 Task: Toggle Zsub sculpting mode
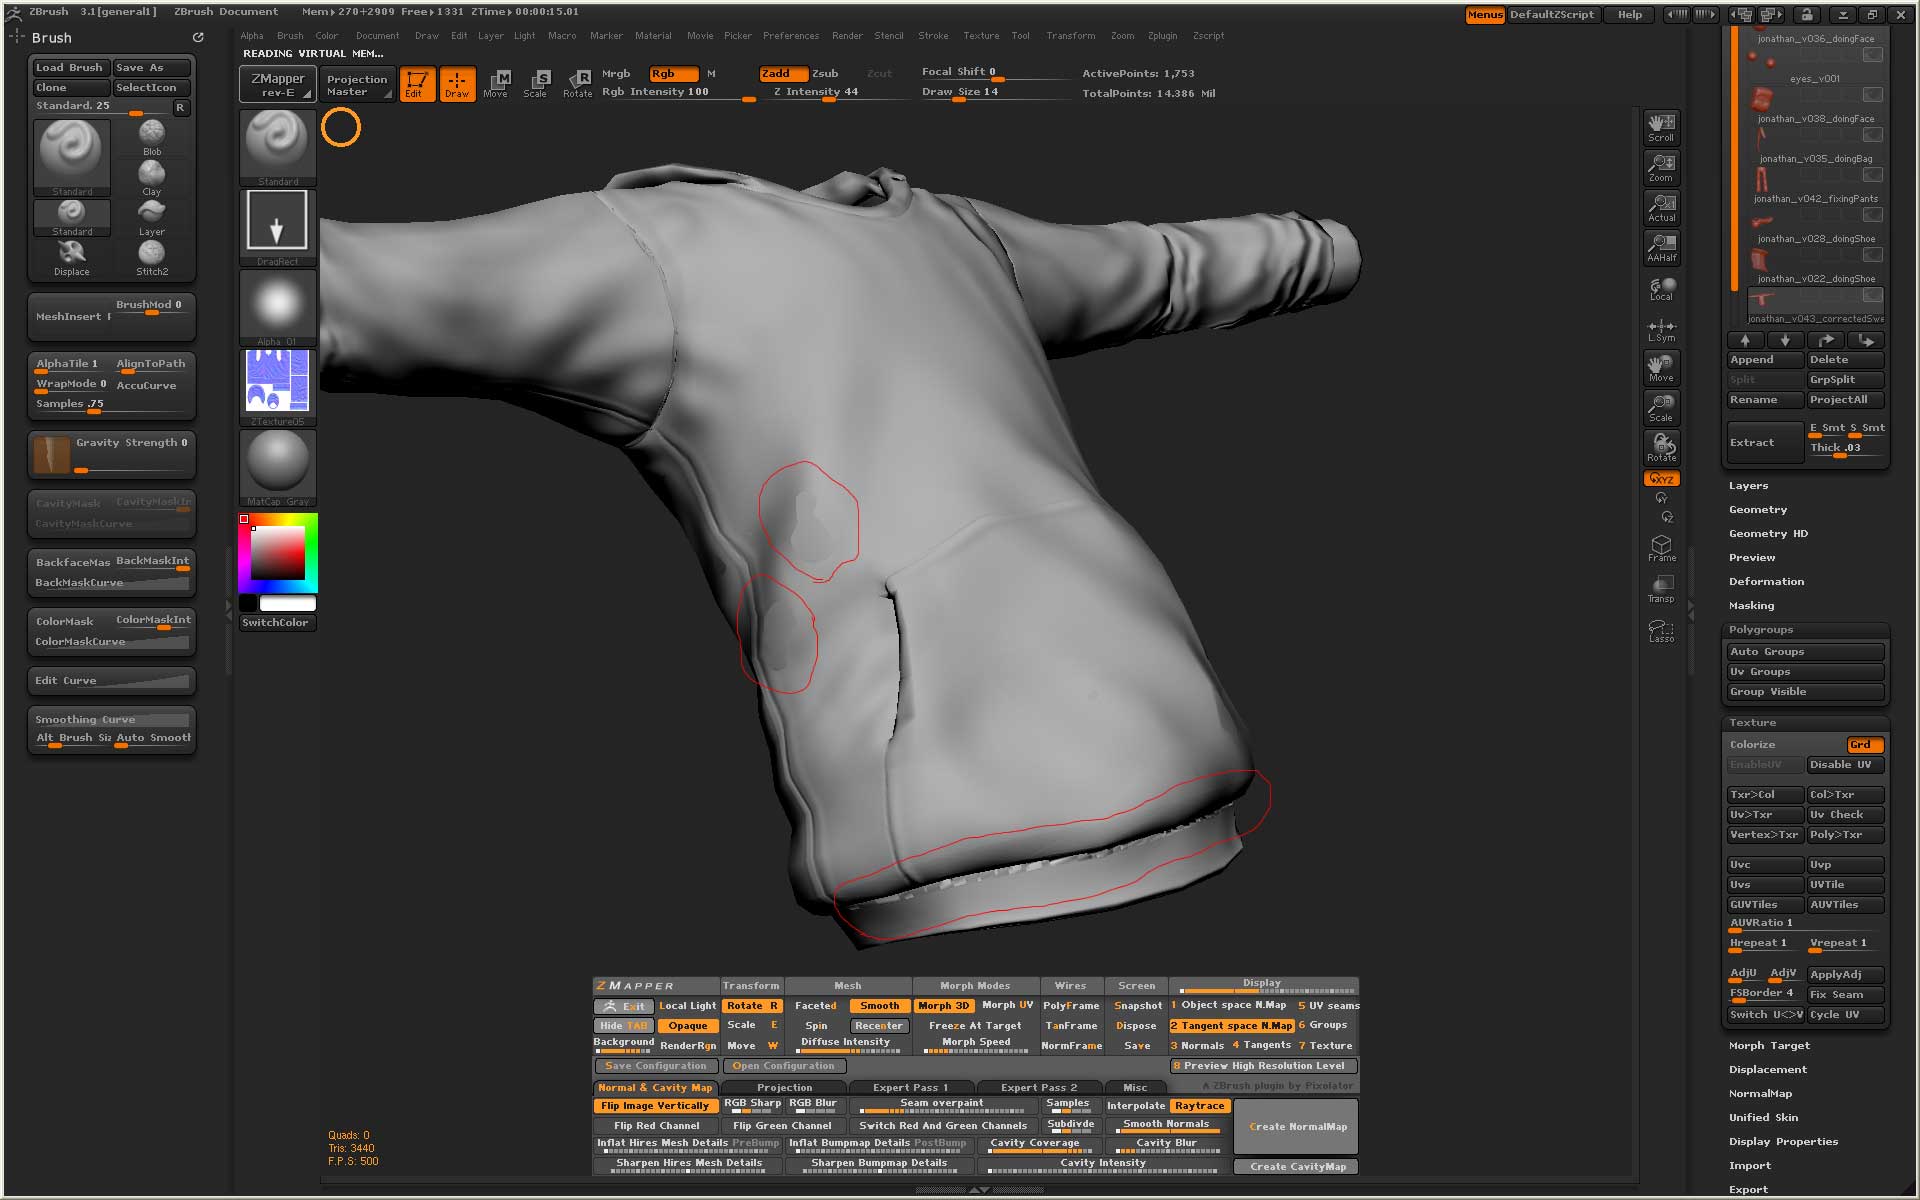coord(825,73)
